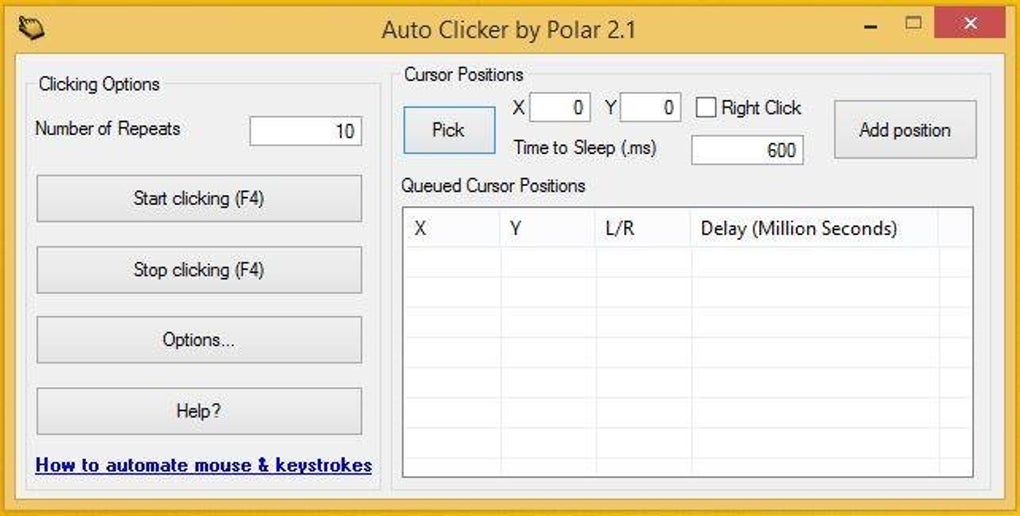This screenshot has height=516, width=1020.
Task: Open the Options... dialog
Action: (199, 340)
